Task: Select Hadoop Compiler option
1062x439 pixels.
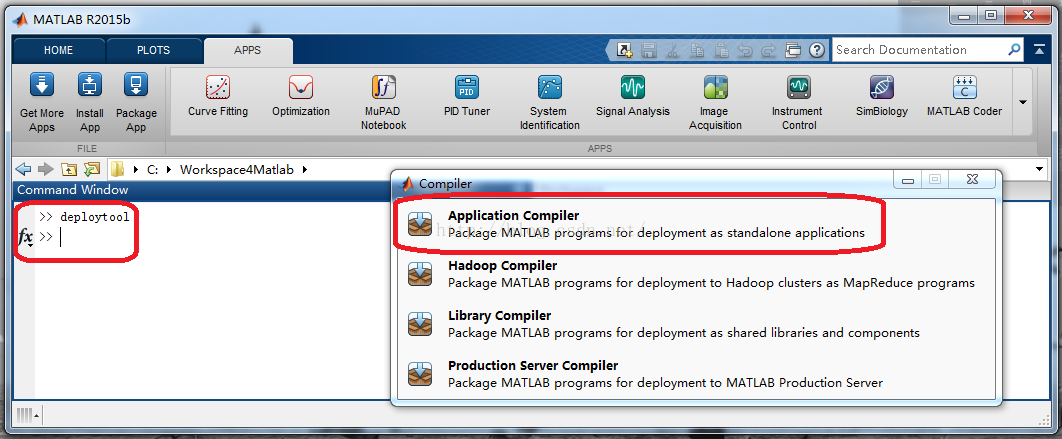Action: [696, 274]
